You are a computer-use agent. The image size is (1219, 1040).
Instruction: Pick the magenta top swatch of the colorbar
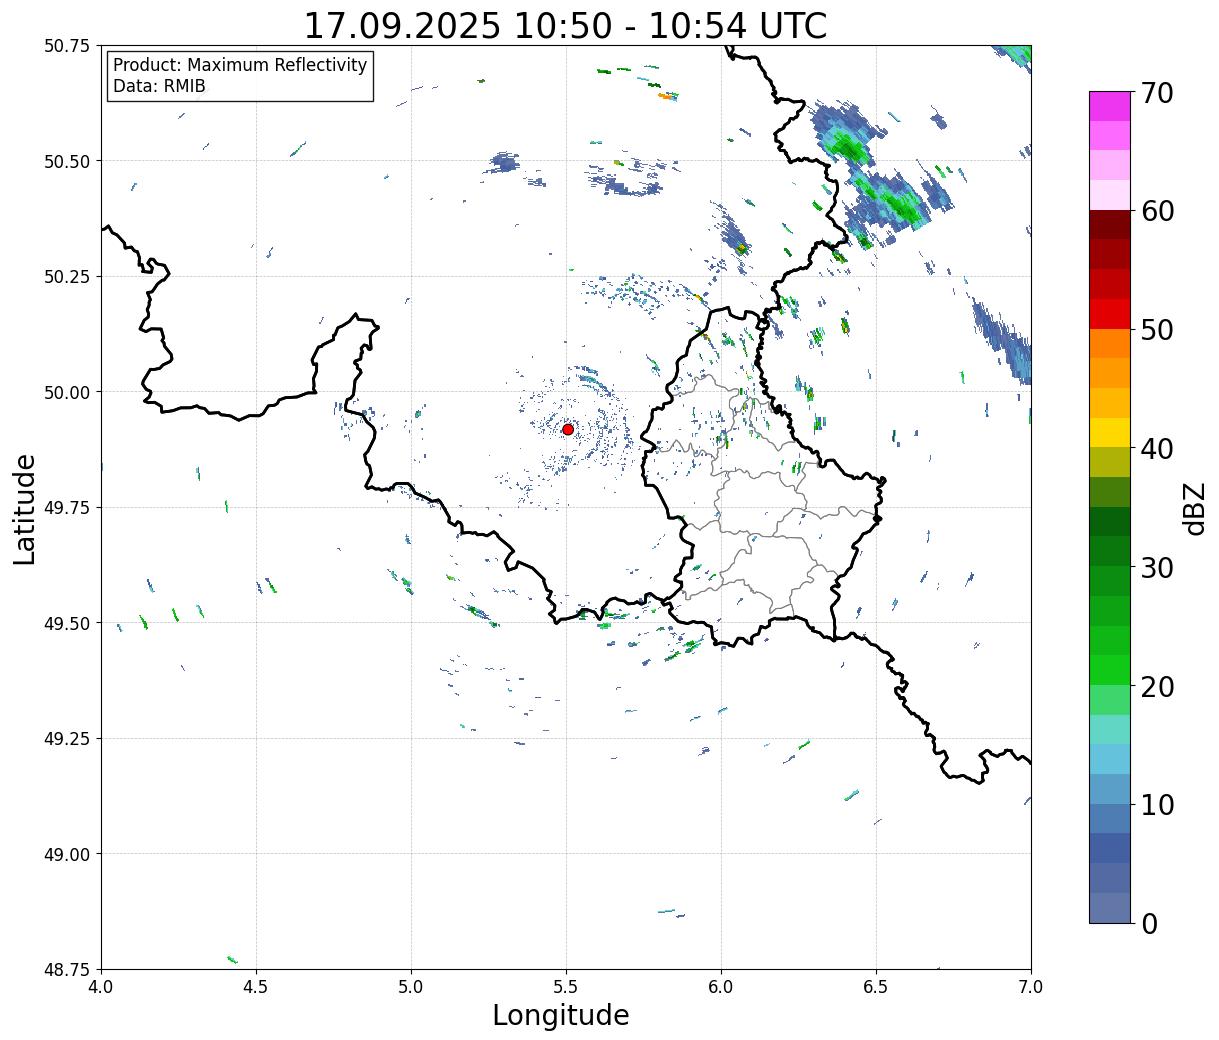click(x=1110, y=107)
